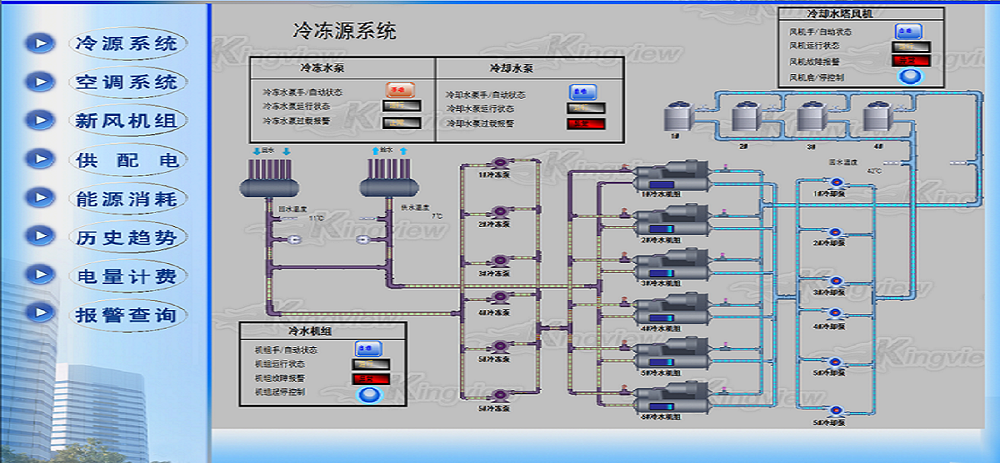Viewport: 1000px width, 463px height.
Task: Go to the 历史趋势 page
Action: tap(126, 238)
